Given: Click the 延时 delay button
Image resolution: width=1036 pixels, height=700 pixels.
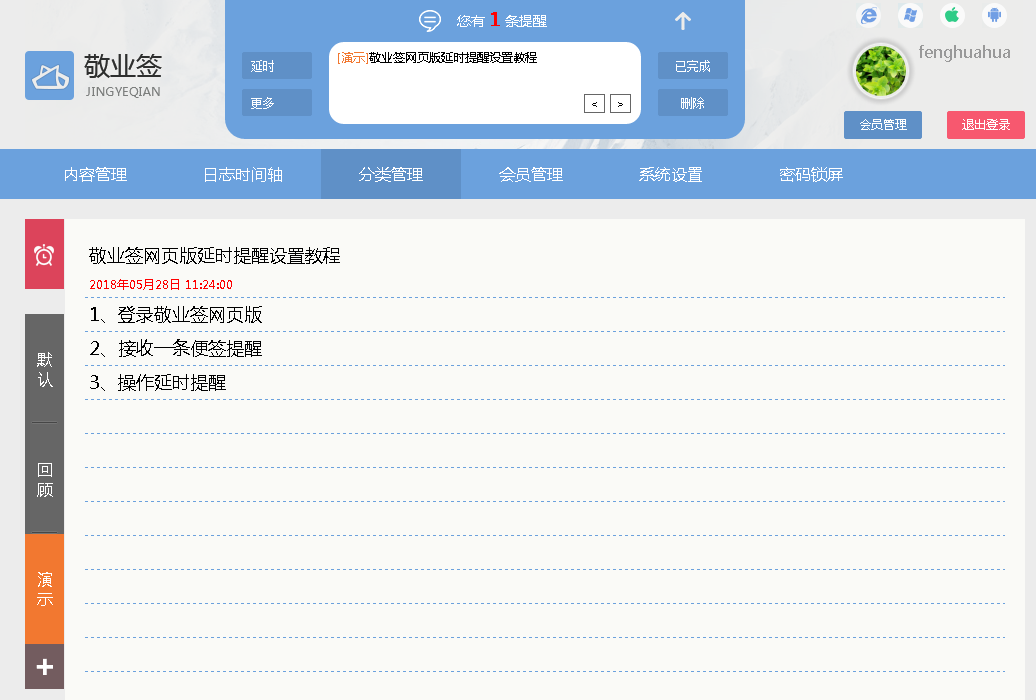Looking at the screenshot, I should coord(277,66).
